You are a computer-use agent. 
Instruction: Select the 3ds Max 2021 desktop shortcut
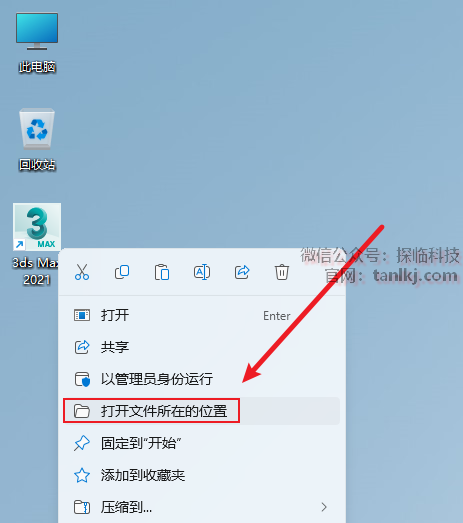pos(37,244)
